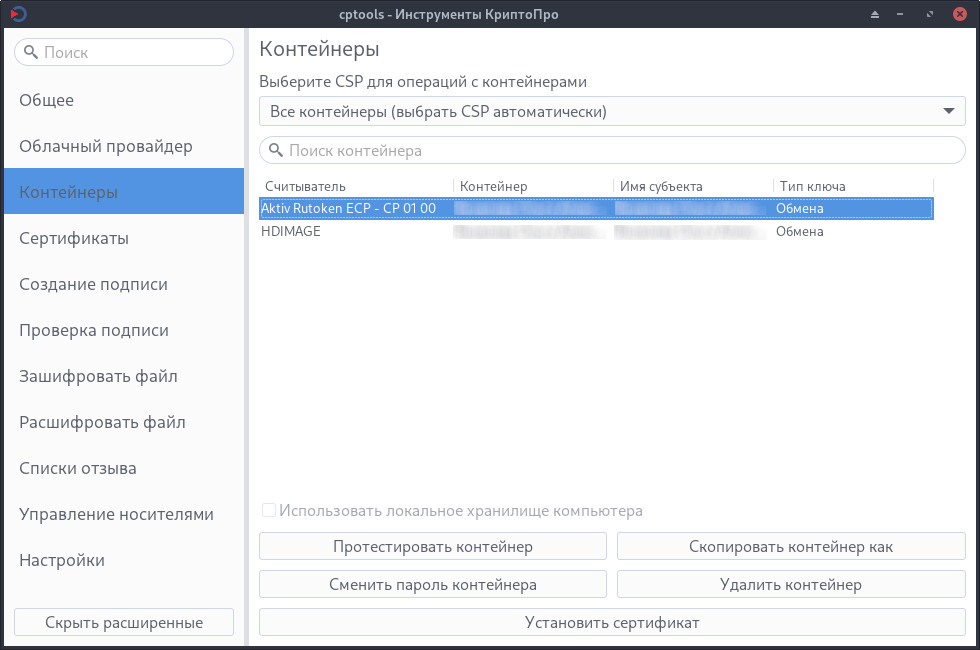Focus the 'Поиск контейнера' field
This screenshot has height=650, width=980.
tap(612, 151)
